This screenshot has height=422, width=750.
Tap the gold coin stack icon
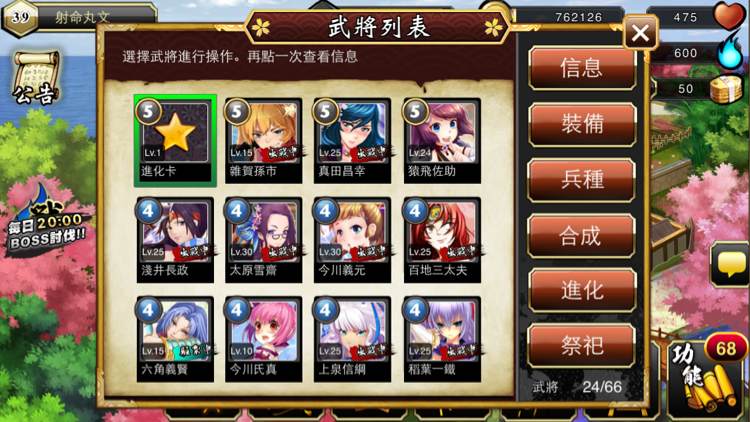[x=726, y=88]
